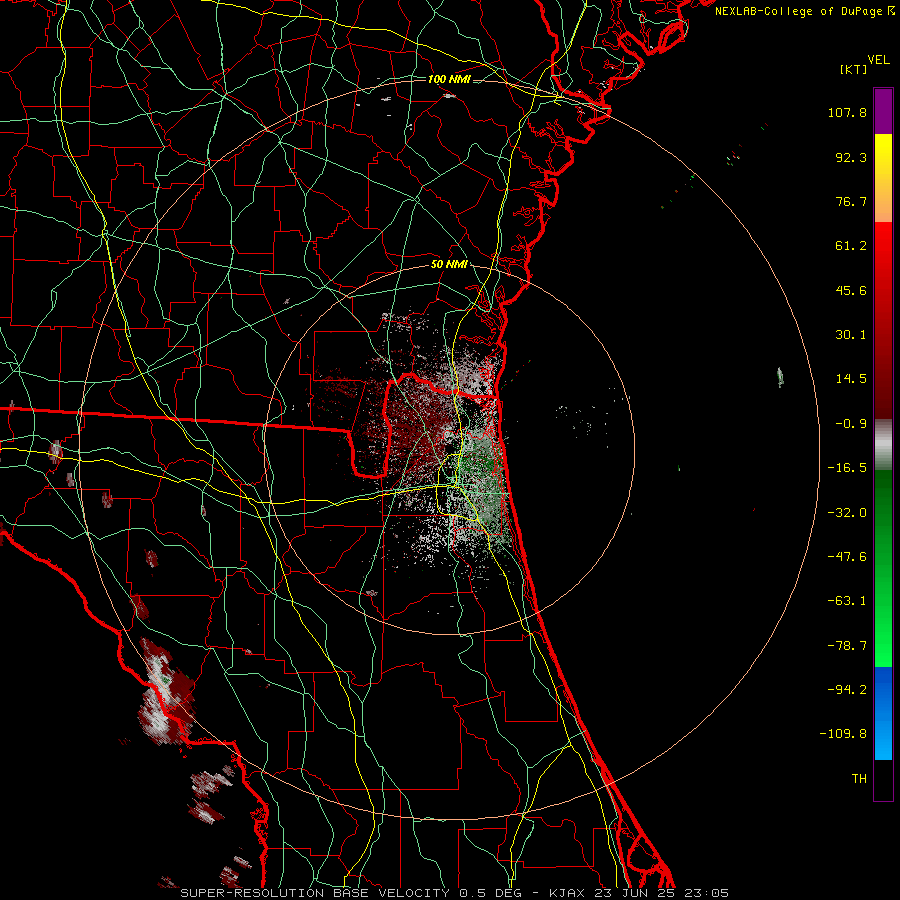
Task: Click the 30.1 legend value
Action: 851,335
